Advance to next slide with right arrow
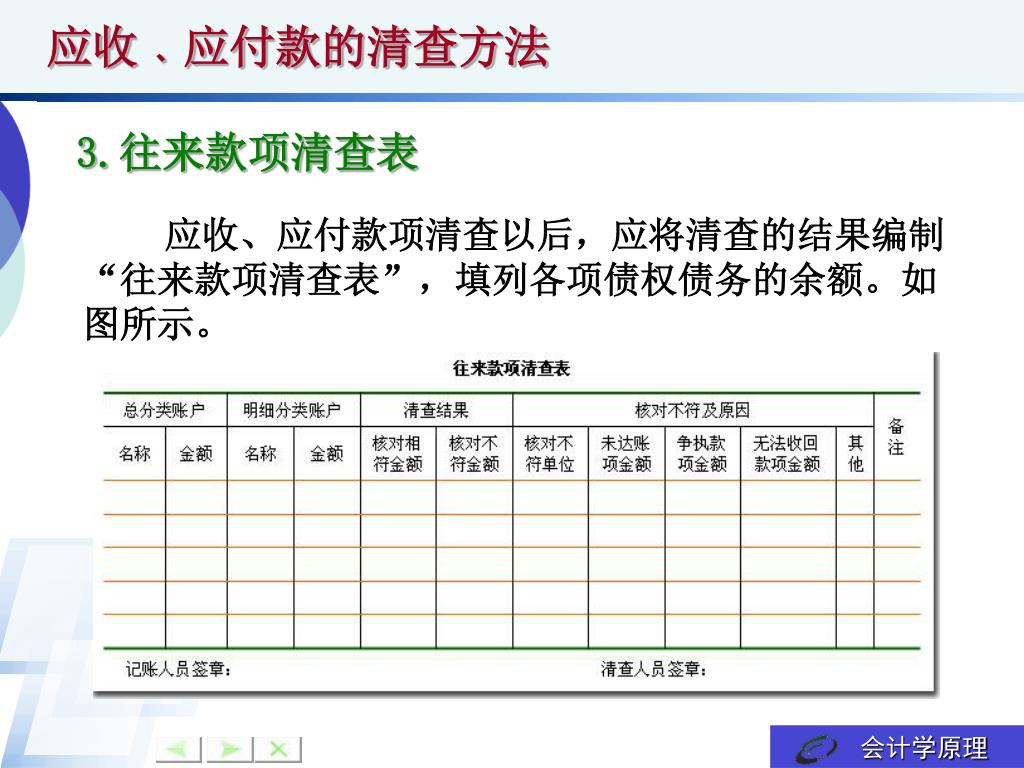This screenshot has height=768, width=1024. click(229, 748)
